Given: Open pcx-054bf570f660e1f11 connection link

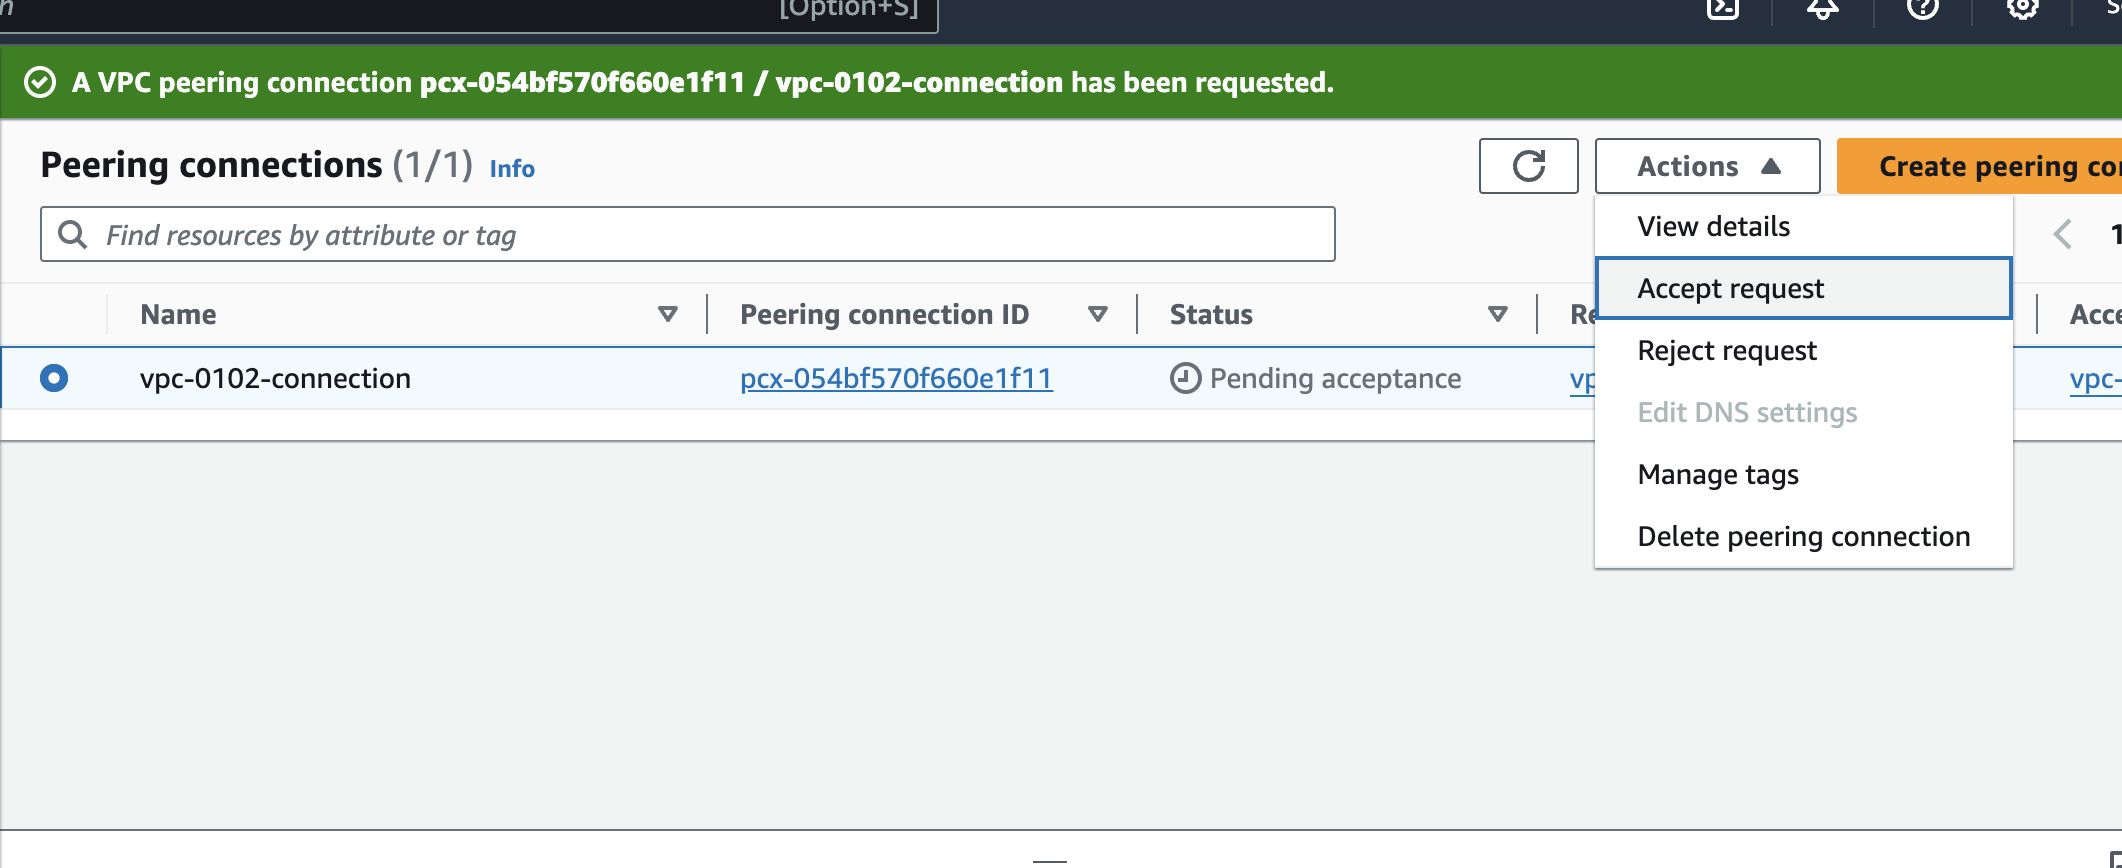Looking at the screenshot, I should click(x=896, y=379).
